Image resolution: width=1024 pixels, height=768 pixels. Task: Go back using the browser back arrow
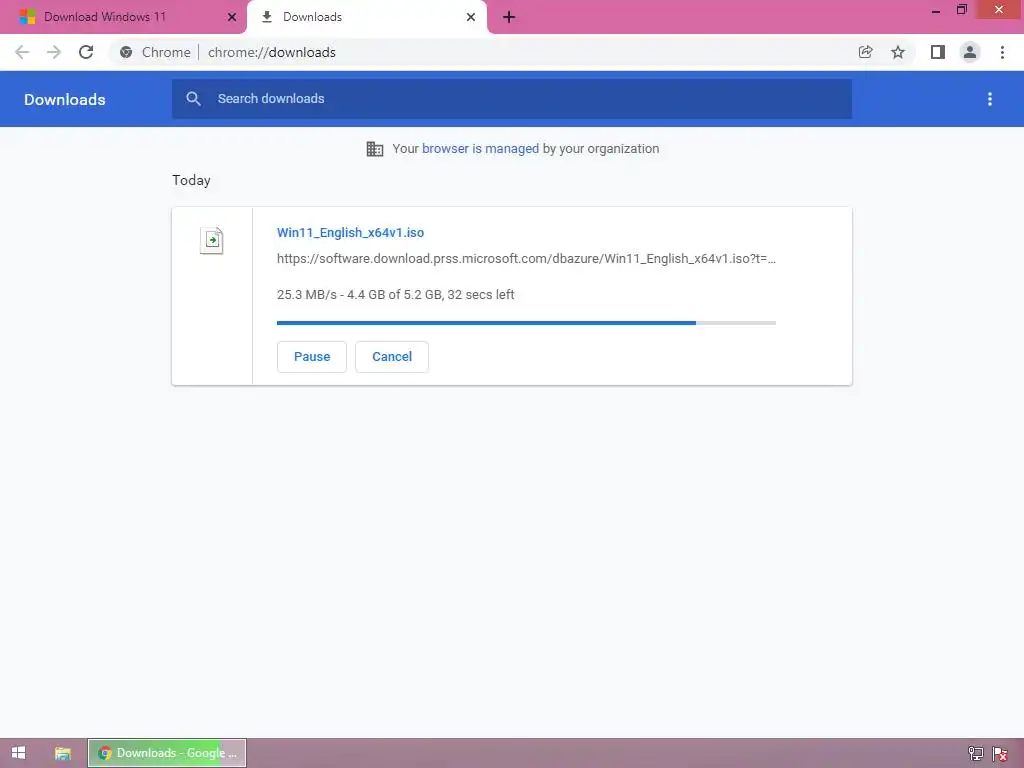pos(22,52)
